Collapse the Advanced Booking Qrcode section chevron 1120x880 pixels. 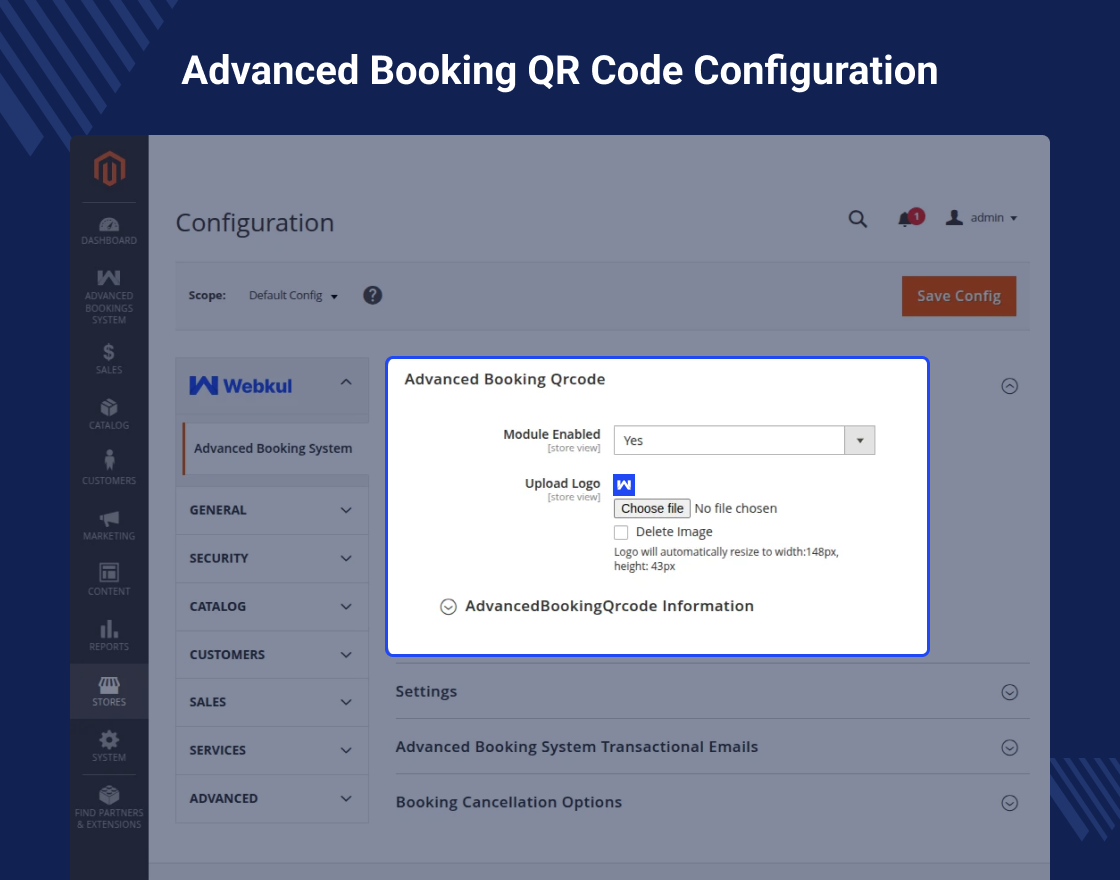coord(1009,386)
